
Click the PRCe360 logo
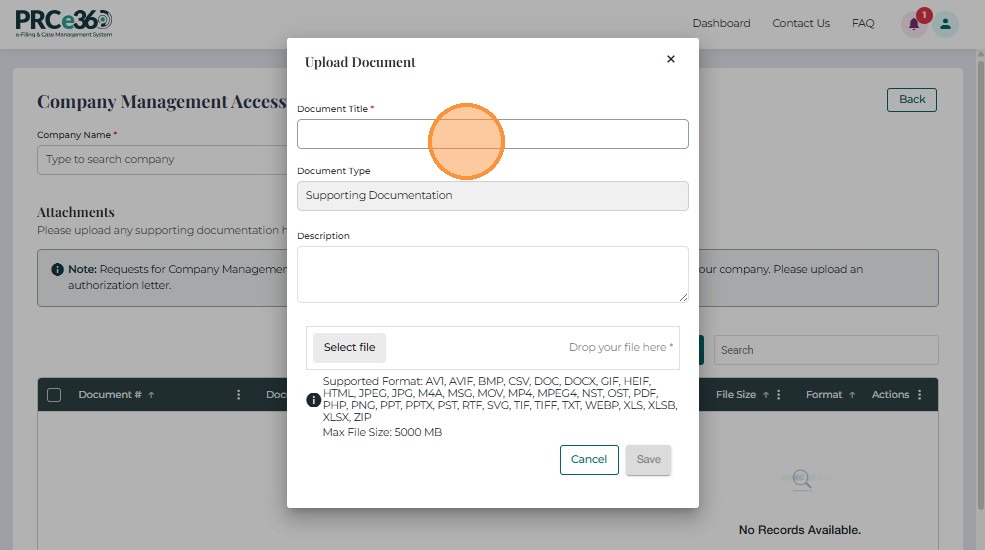pyautogui.click(x=63, y=24)
